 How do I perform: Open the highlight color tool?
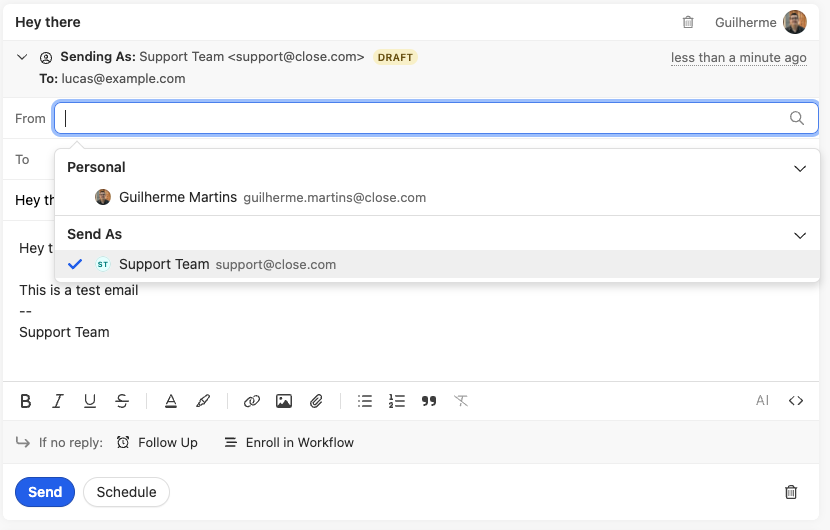pyautogui.click(x=203, y=401)
